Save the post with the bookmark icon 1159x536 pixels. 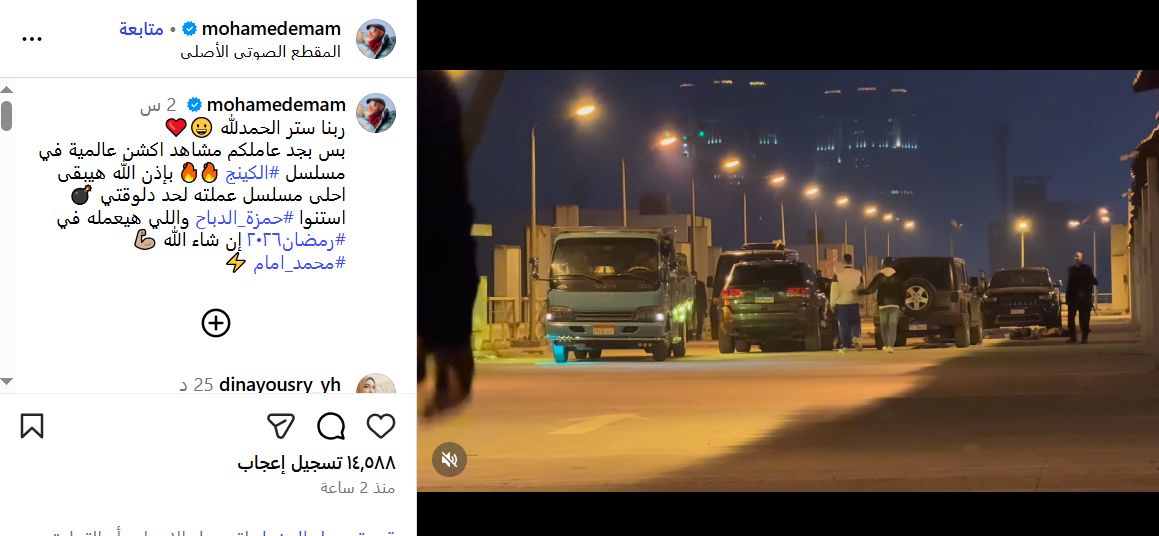click(32, 426)
